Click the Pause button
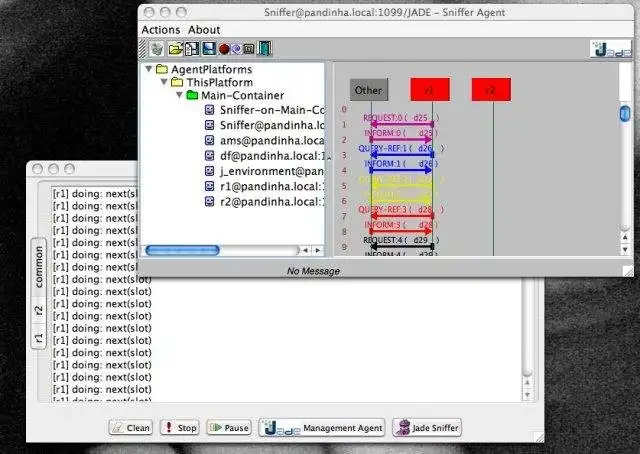This screenshot has height=454, width=640. click(229, 428)
